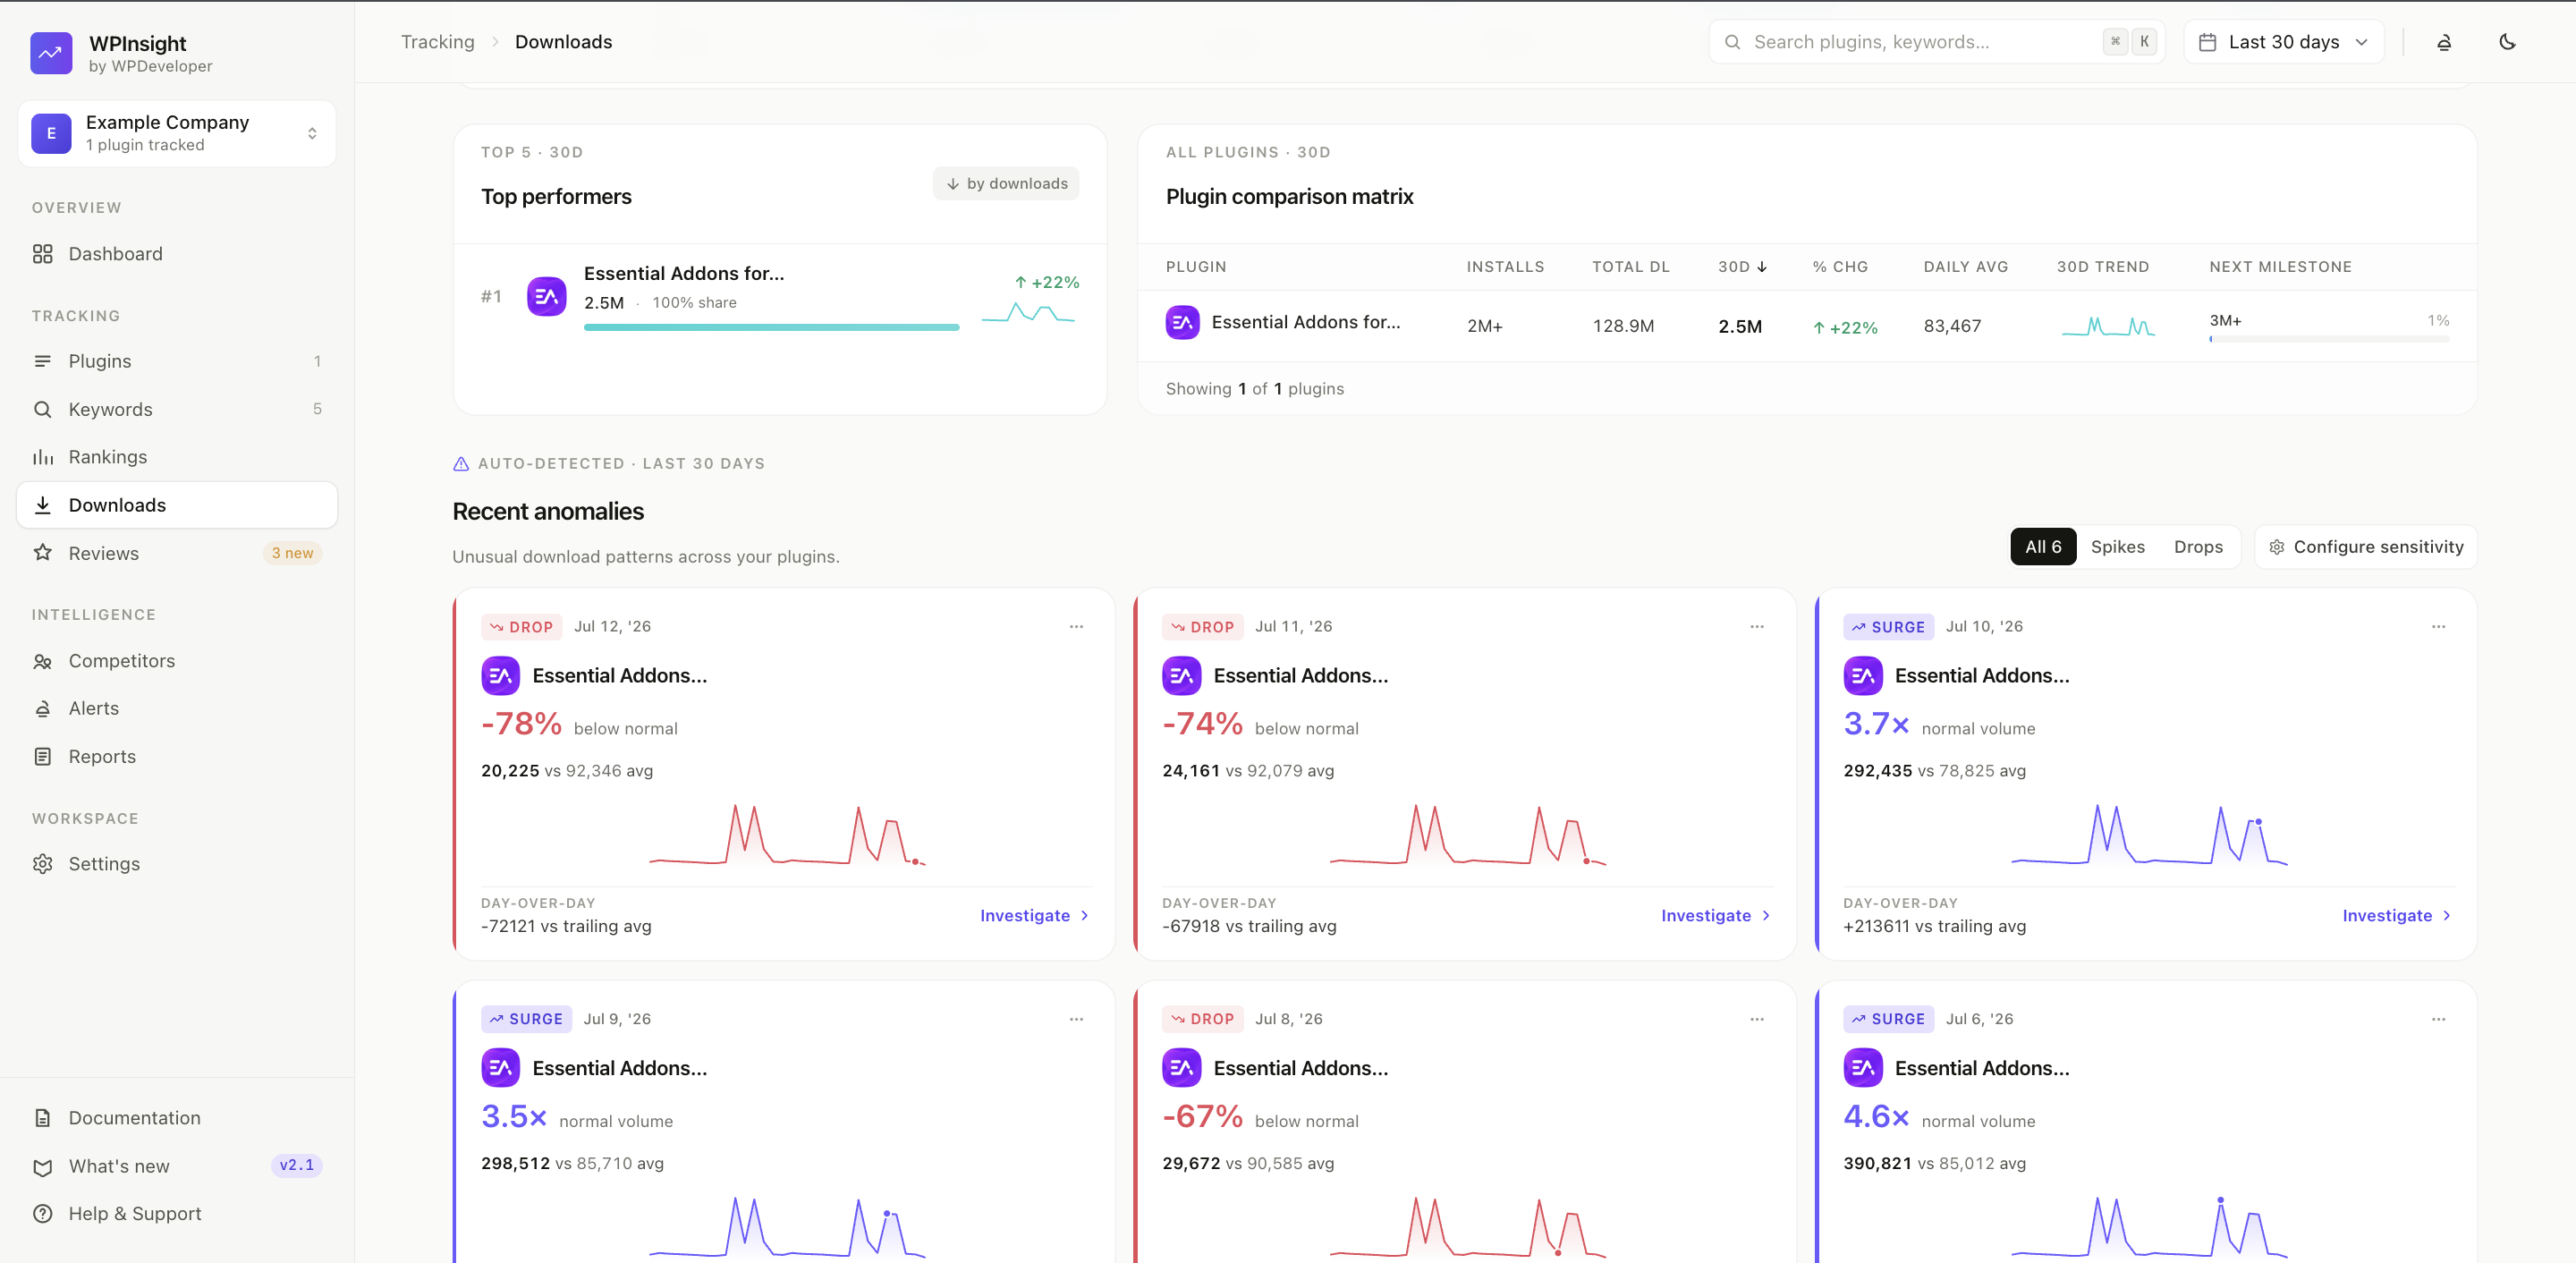The image size is (2576, 1263).
Task: Click the Reviews star icon
Action: tap(42, 553)
